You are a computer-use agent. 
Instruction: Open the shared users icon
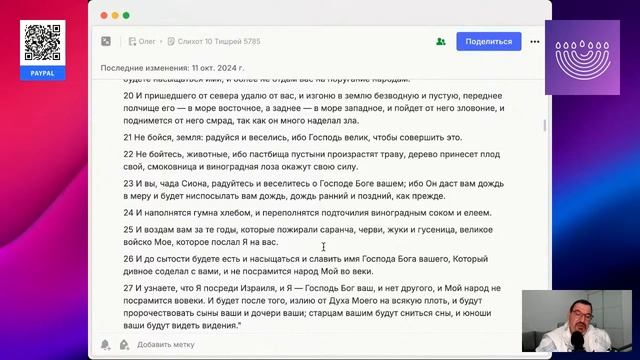(x=440, y=41)
